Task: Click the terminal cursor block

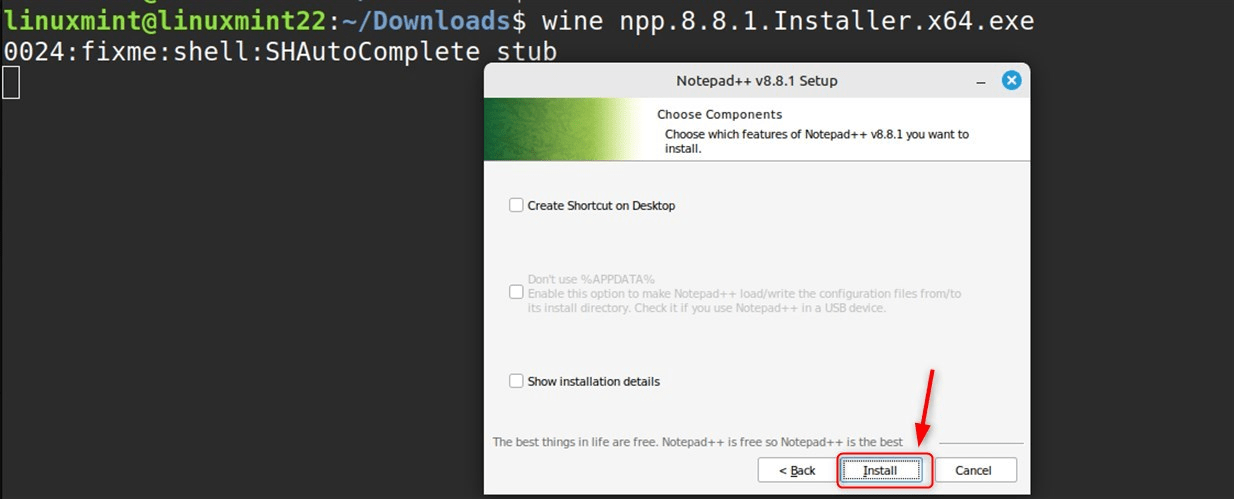Action: click(x=11, y=83)
